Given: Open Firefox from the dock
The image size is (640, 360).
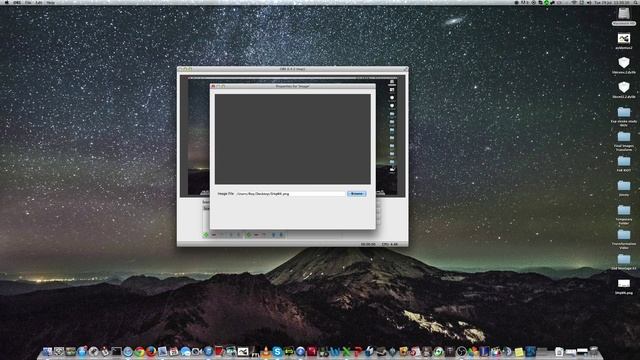Looking at the screenshot, I should click(151, 351).
